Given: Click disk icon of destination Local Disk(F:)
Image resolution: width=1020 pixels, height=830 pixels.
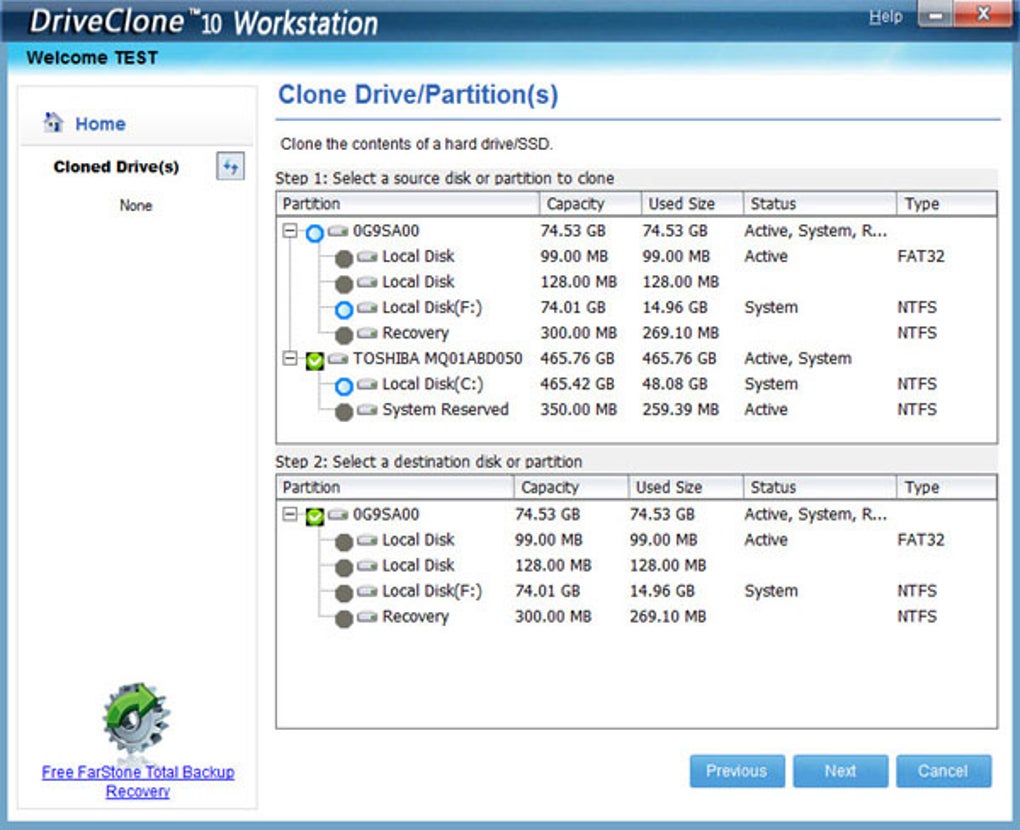Looking at the screenshot, I should (368, 591).
